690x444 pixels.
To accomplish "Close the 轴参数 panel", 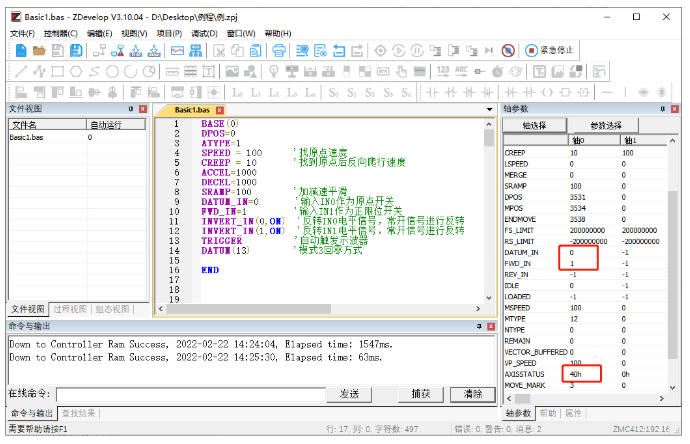I will pos(675,109).
